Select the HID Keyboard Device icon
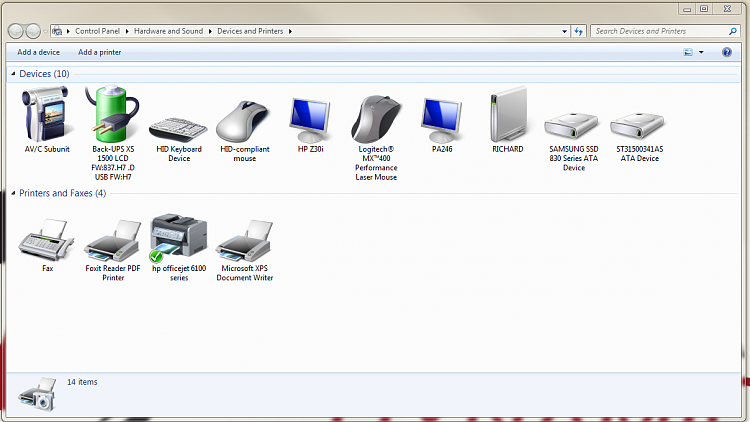The height and width of the screenshot is (422, 750). click(178, 128)
